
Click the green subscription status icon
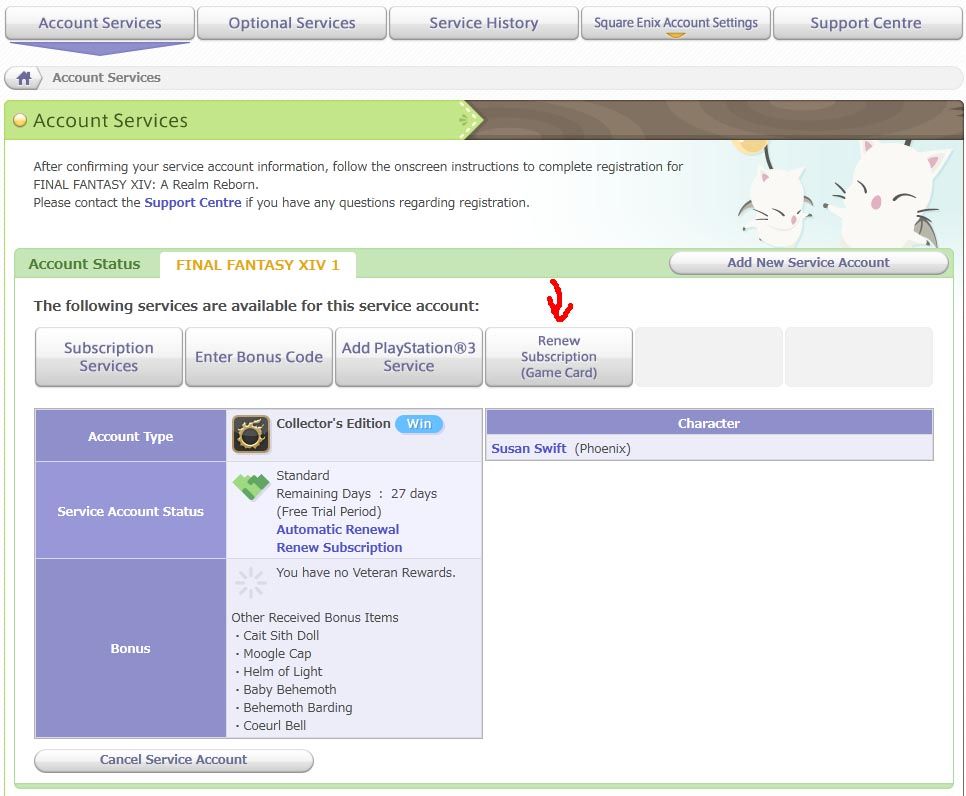pos(251,487)
